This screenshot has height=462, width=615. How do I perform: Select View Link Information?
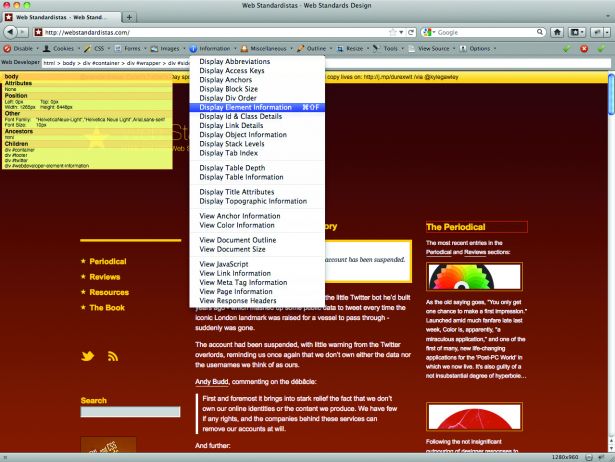[x=257, y=273]
